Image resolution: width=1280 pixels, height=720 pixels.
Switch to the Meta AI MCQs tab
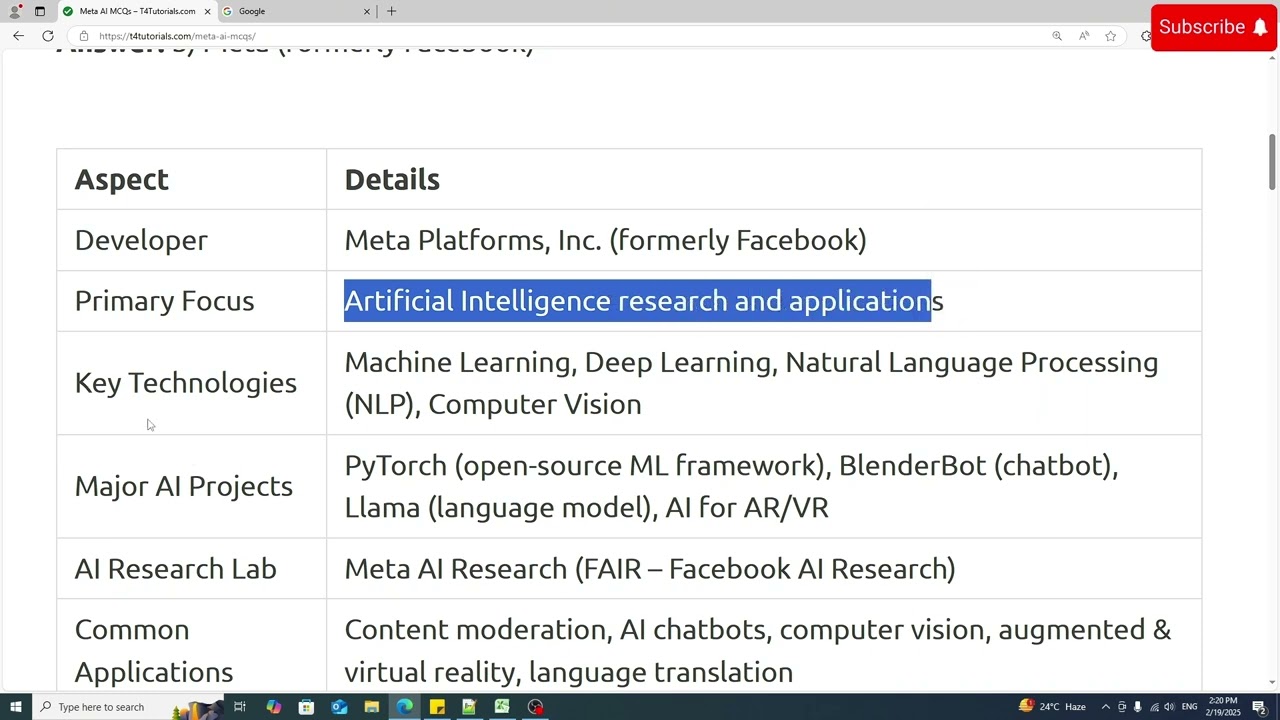pos(136,11)
